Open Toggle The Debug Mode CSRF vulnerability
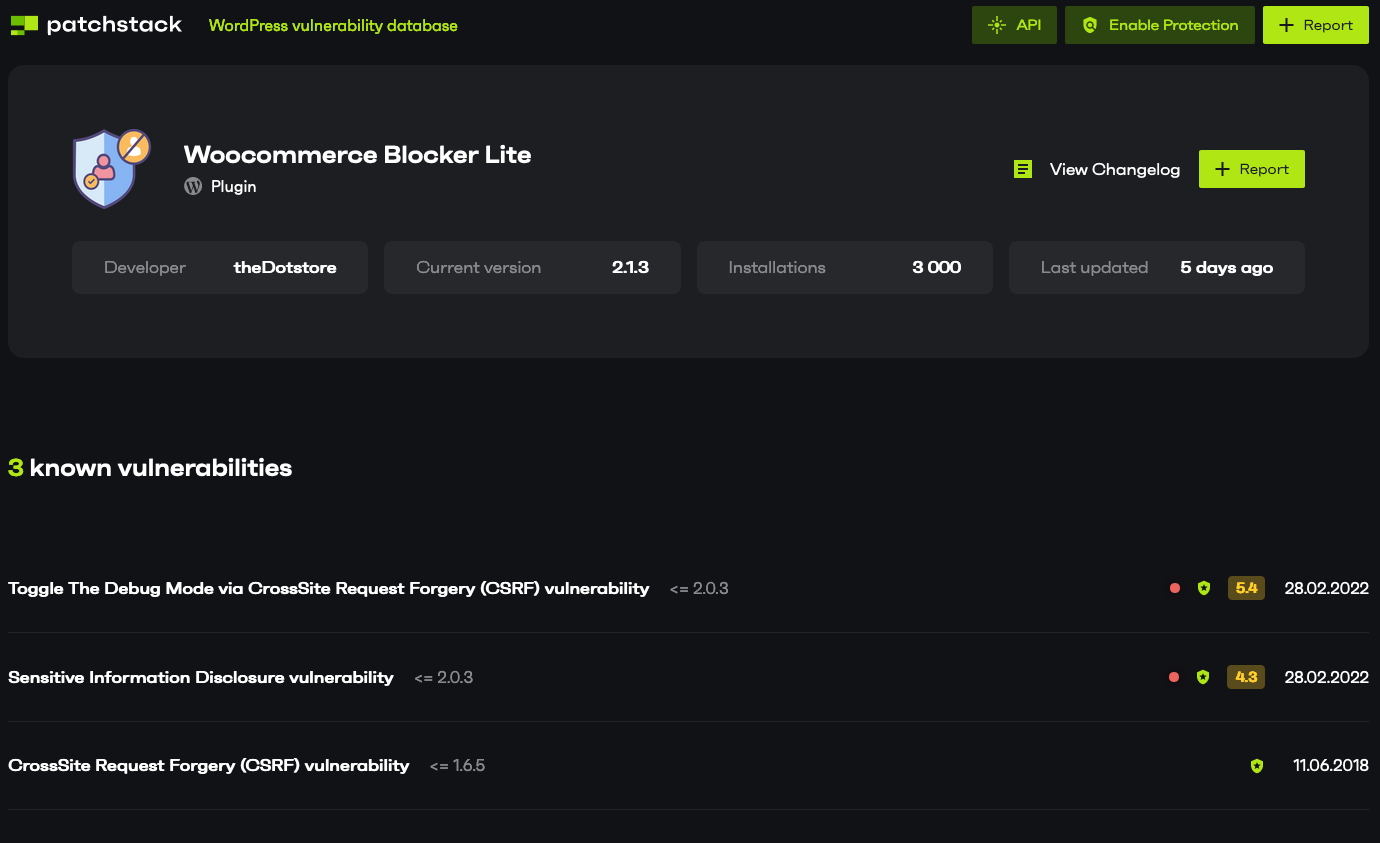This screenshot has height=843, width=1380. pos(329,588)
